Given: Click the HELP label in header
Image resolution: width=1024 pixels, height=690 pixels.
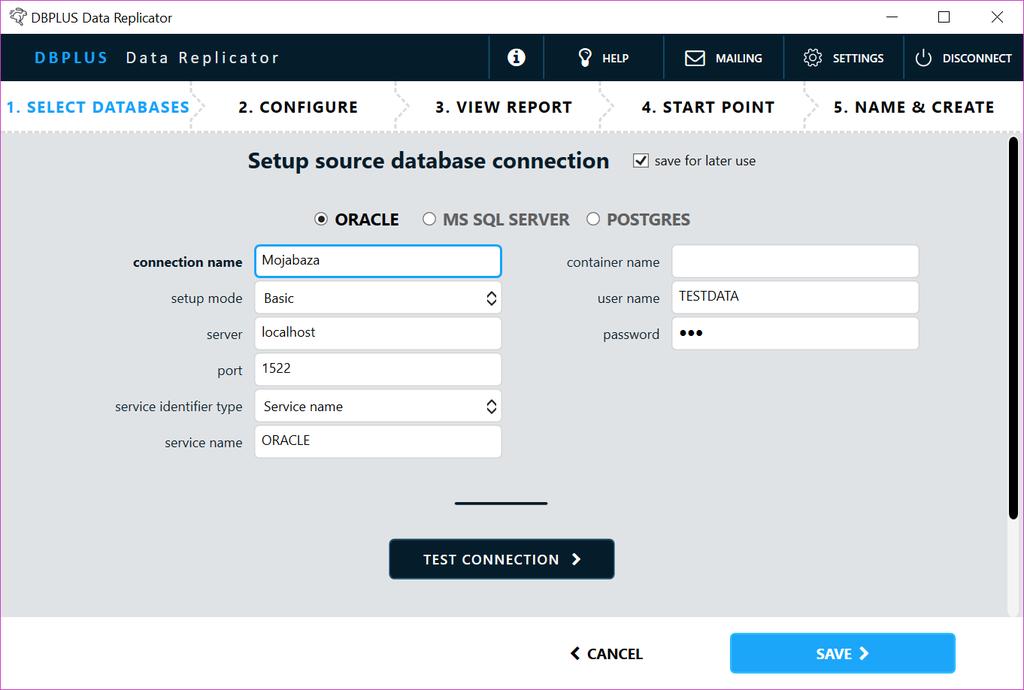Looking at the screenshot, I should pyautogui.click(x=615, y=58).
